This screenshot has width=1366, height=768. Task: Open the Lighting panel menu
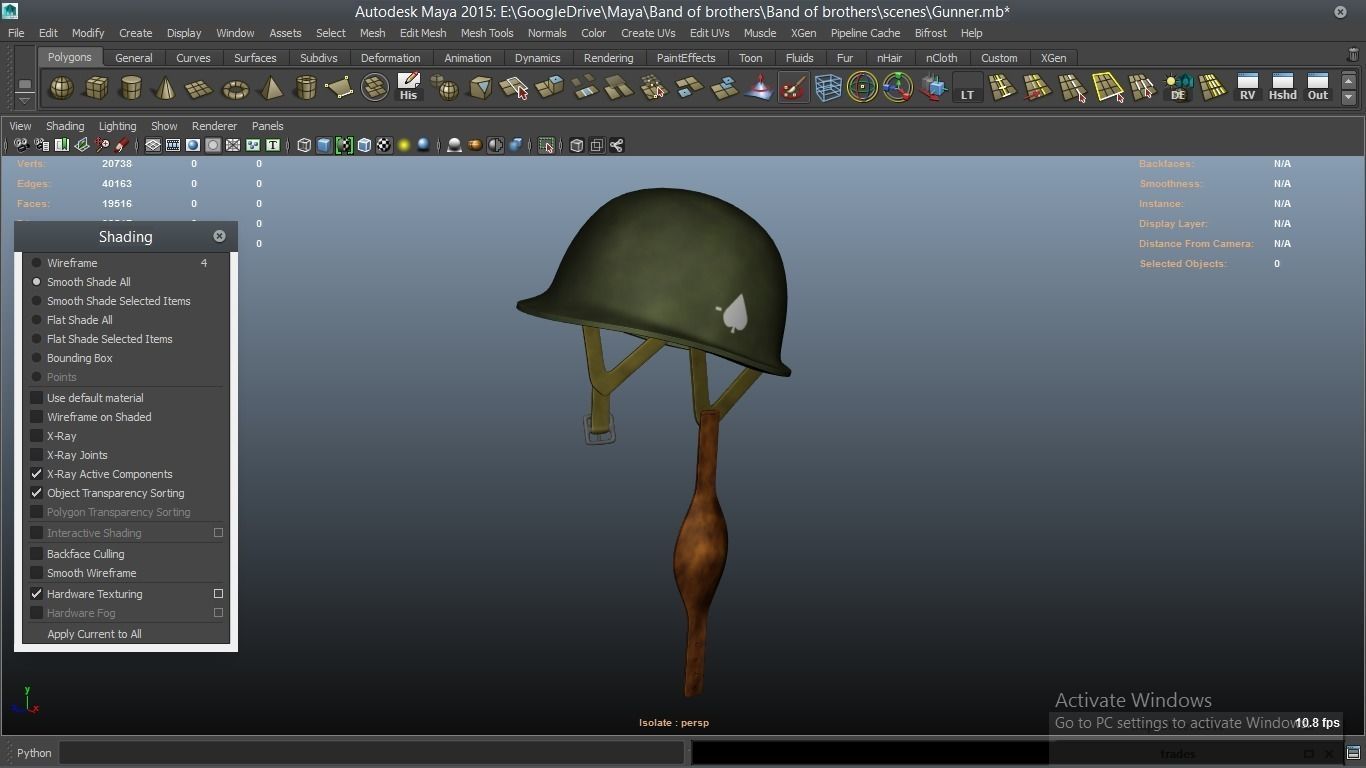click(117, 126)
